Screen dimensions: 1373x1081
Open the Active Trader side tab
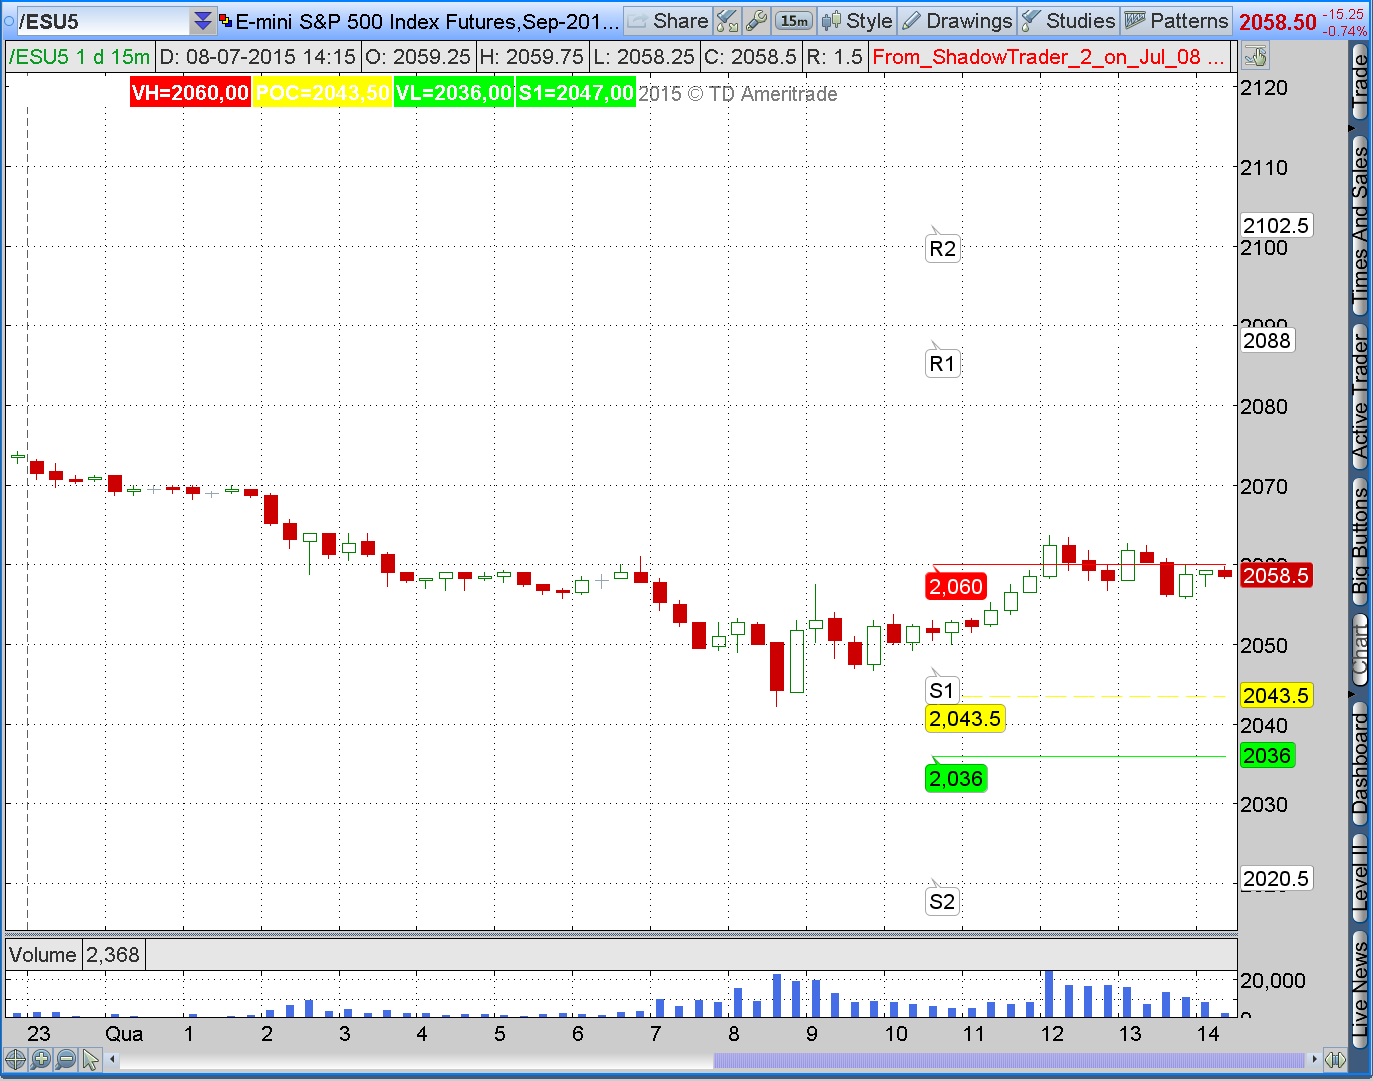pos(1360,396)
